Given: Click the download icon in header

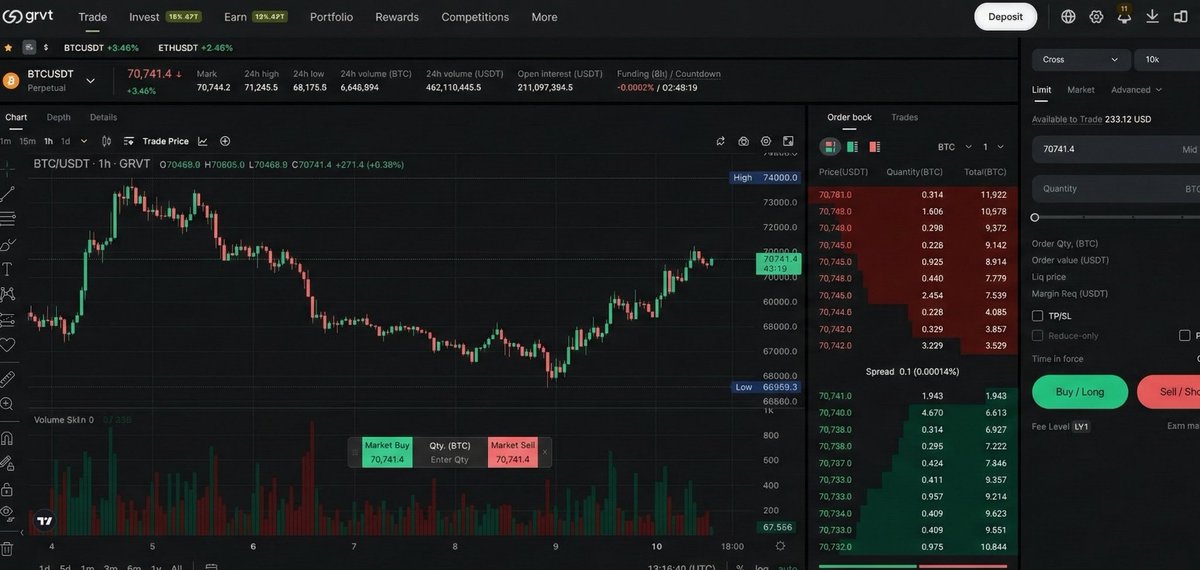Looking at the screenshot, I should pos(1152,17).
